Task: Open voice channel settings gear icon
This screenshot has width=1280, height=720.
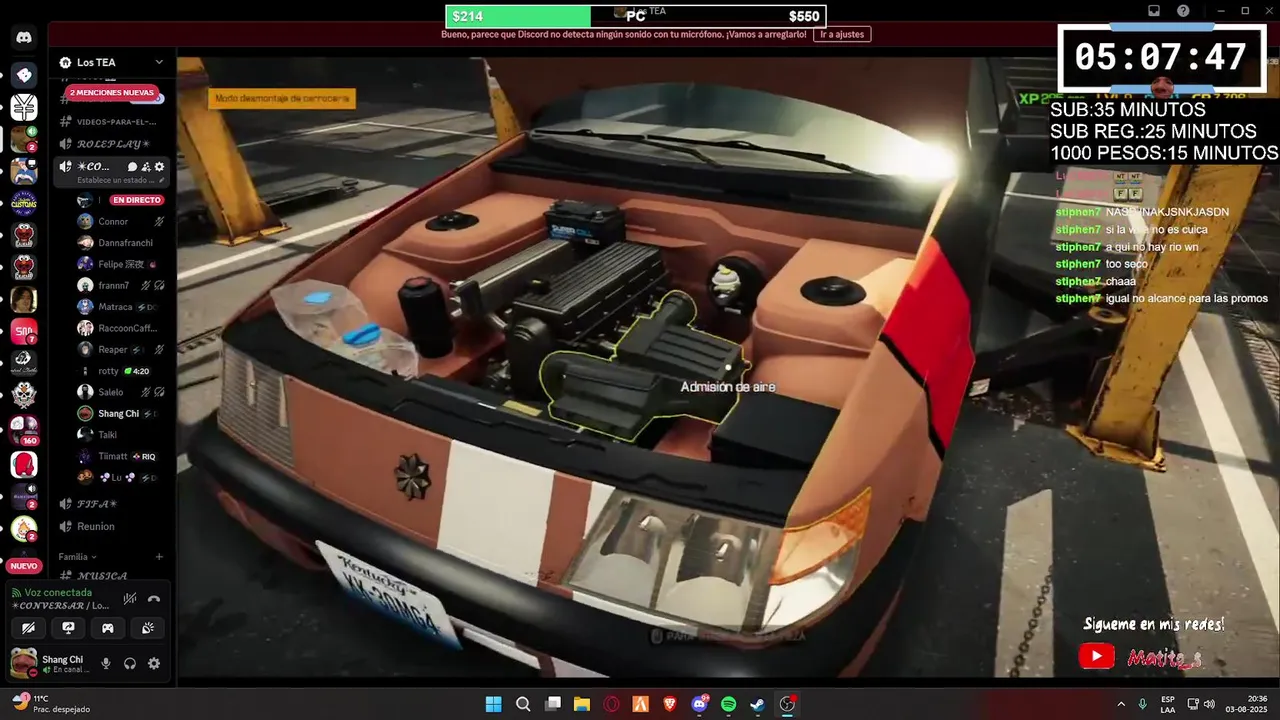Action: pyautogui.click(x=159, y=167)
